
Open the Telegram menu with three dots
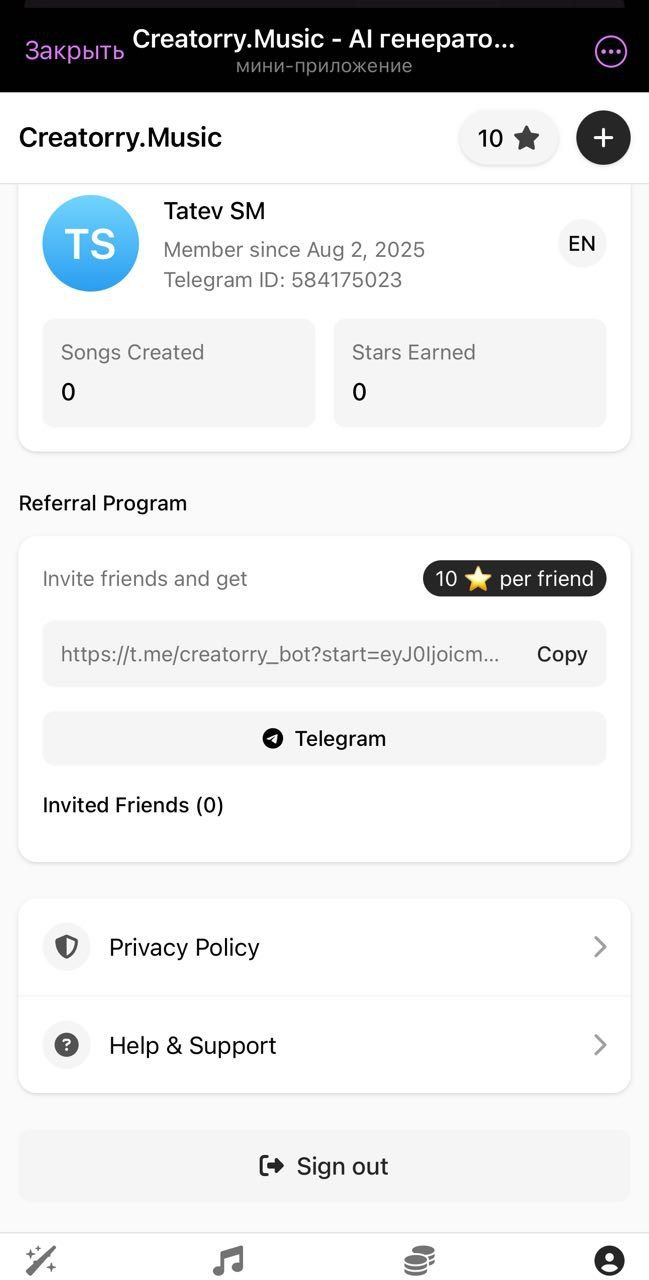610,50
